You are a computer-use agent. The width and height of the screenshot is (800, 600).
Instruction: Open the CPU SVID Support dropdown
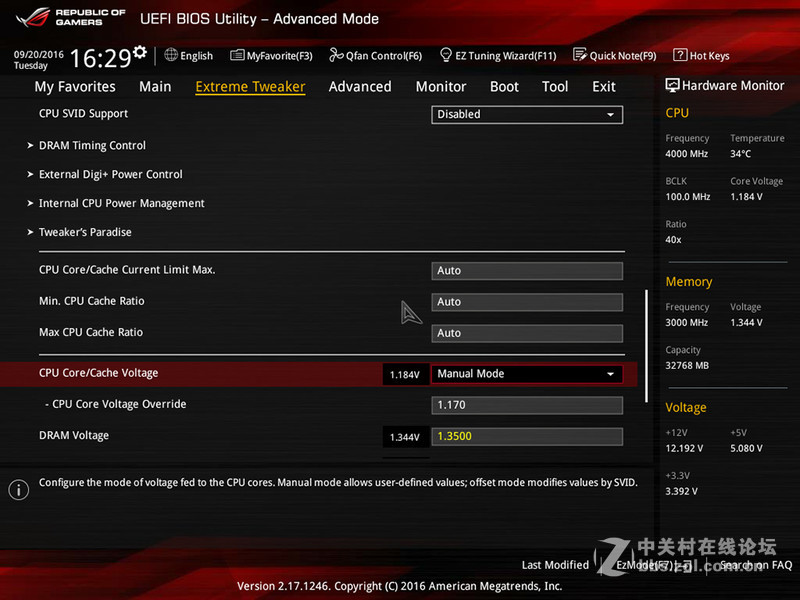pos(527,114)
